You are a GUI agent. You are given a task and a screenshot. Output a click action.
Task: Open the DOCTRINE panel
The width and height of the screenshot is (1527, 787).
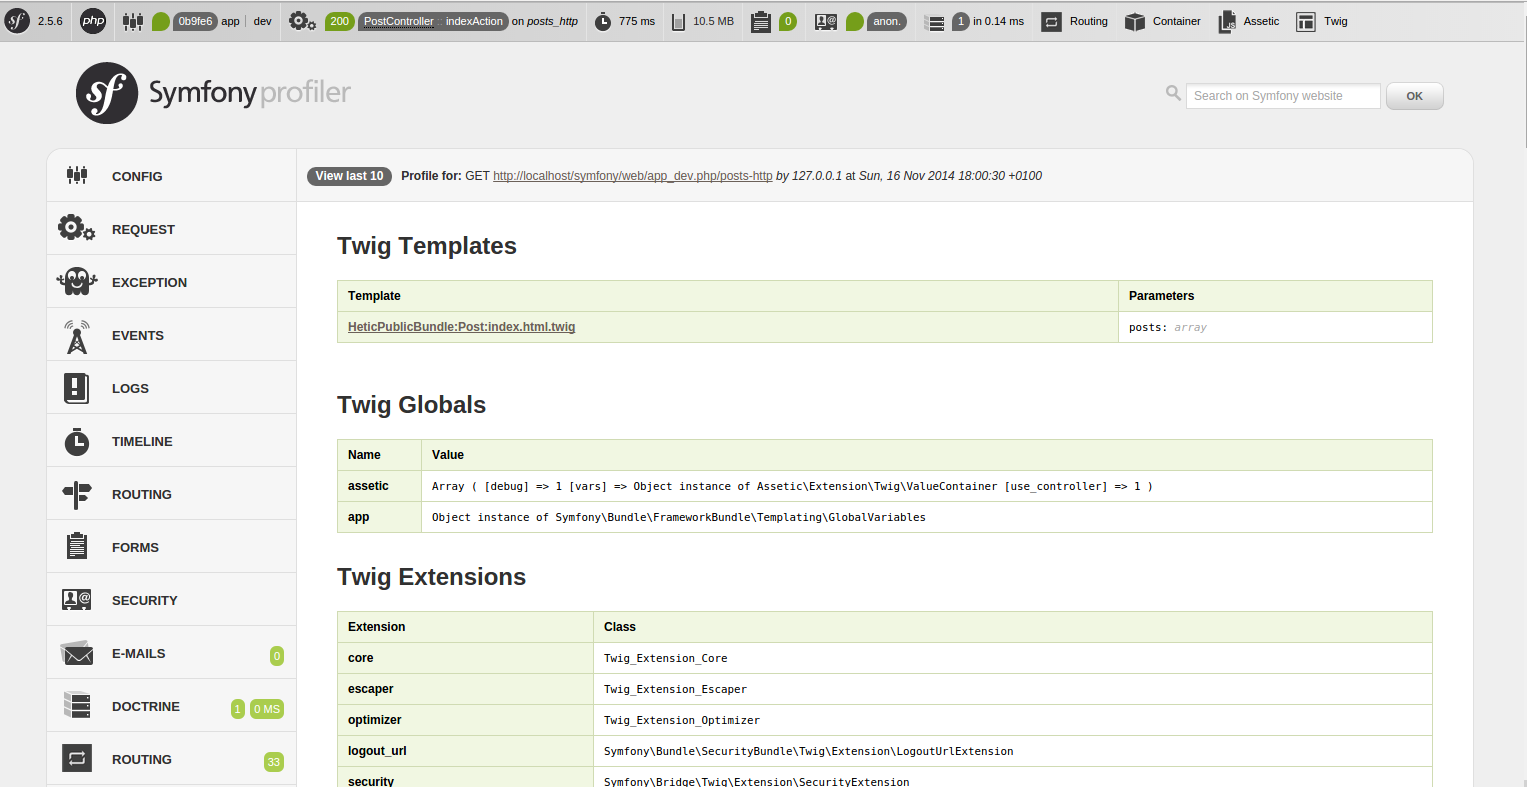point(171,706)
